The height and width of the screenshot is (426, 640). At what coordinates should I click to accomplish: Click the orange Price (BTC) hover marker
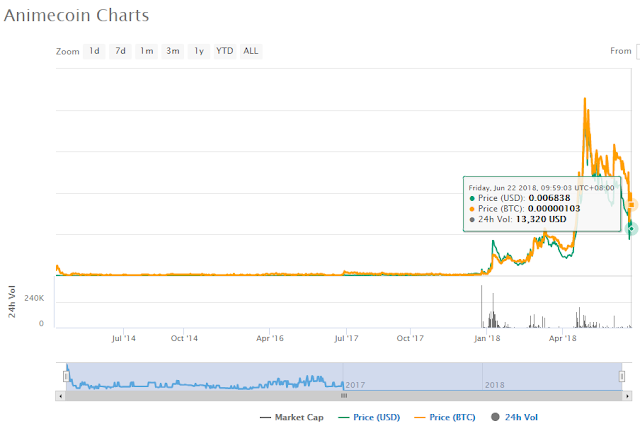click(x=632, y=204)
